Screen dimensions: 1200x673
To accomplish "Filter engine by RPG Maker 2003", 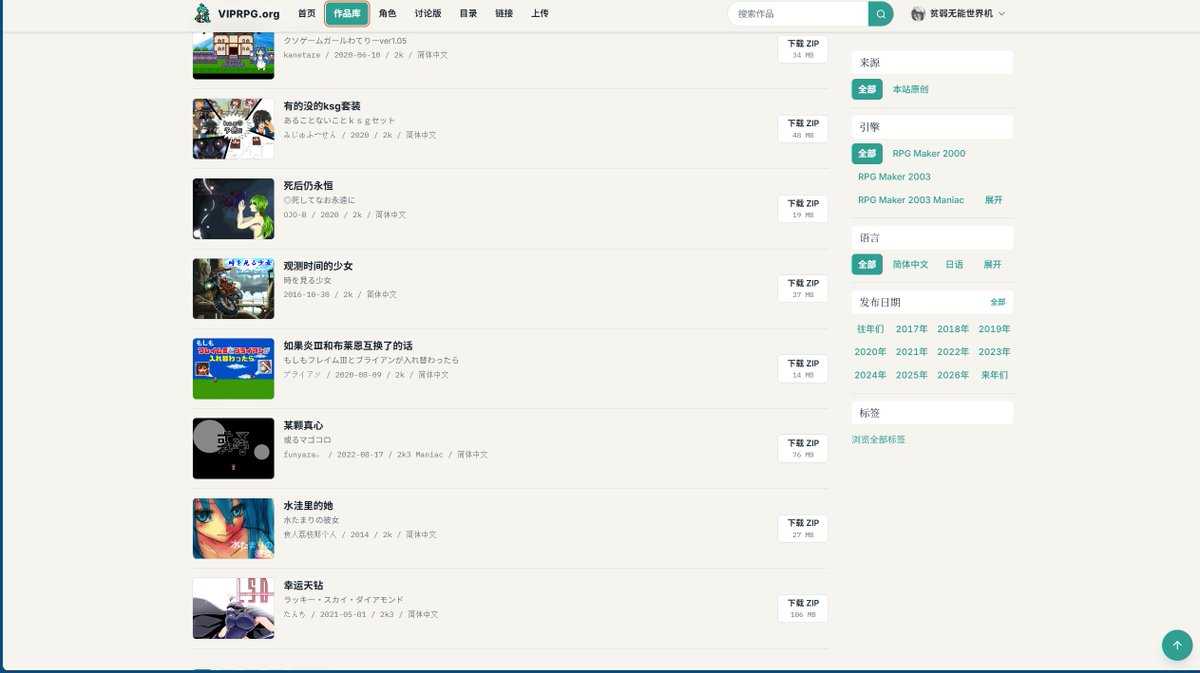I will click(x=894, y=176).
